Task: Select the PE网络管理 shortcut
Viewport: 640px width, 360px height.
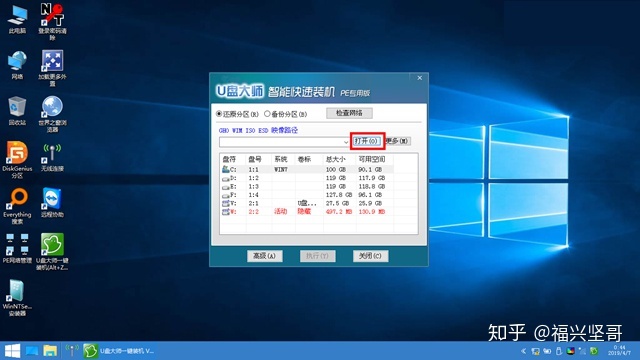Action: pos(17,249)
